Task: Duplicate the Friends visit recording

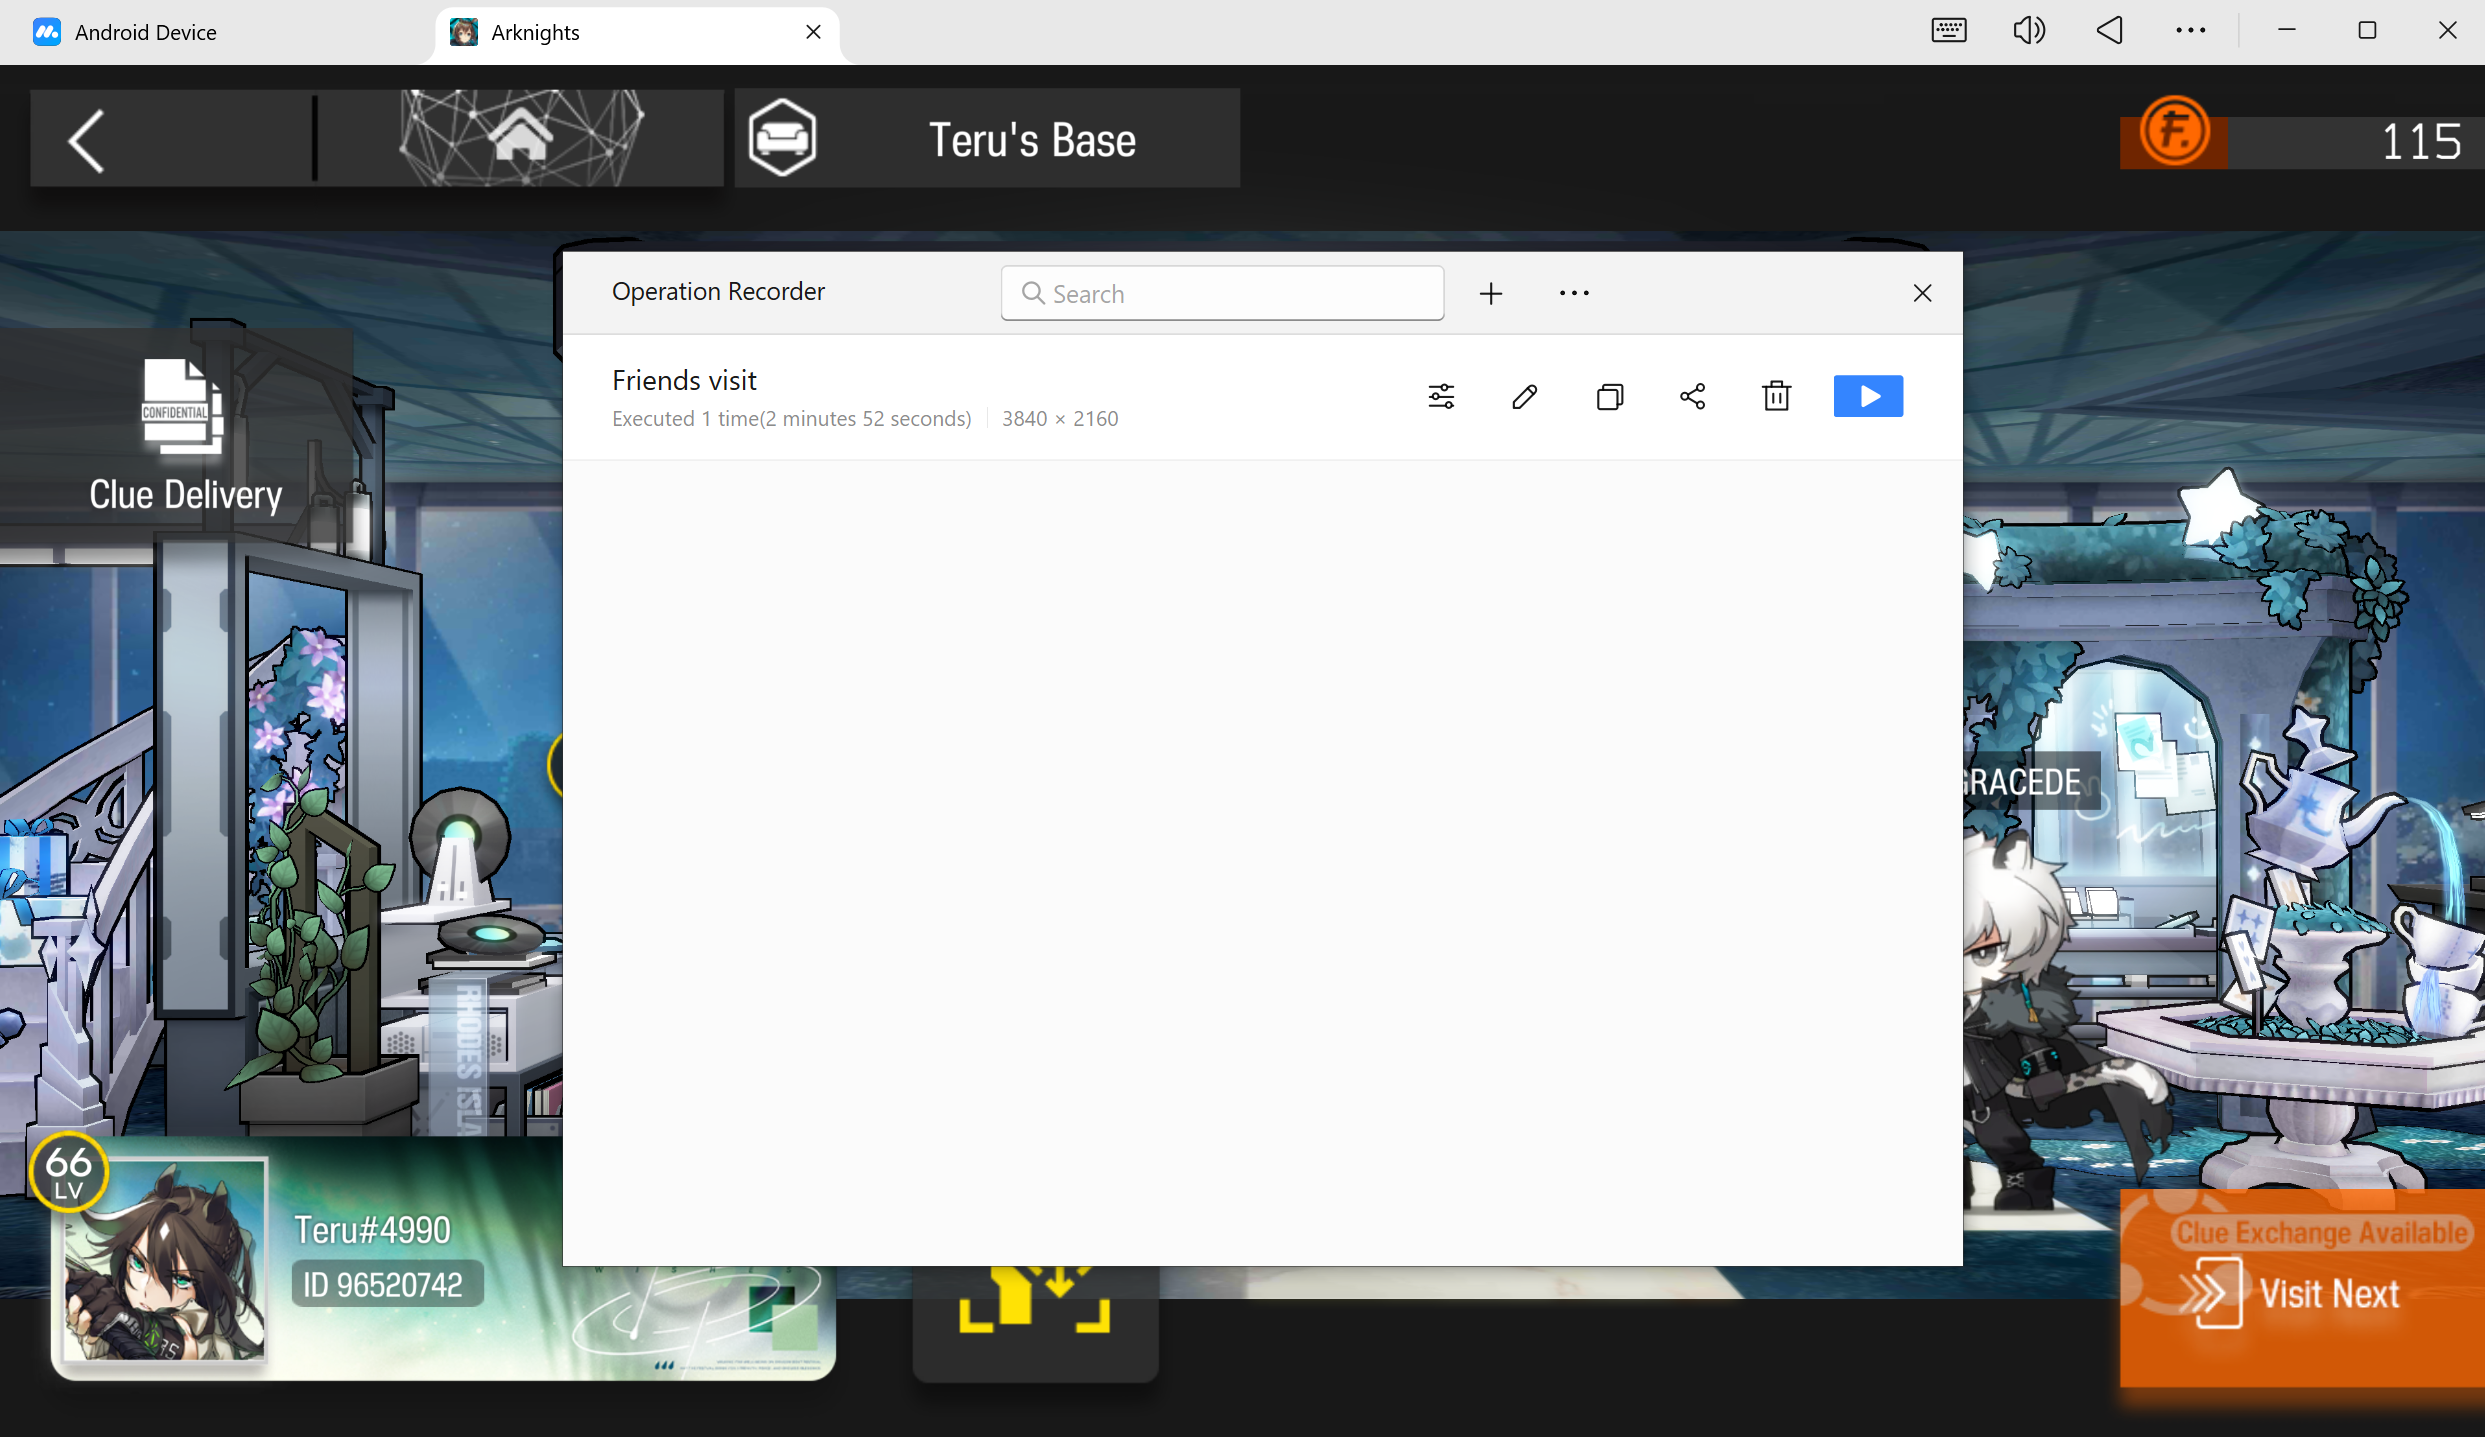Action: [x=1609, y=396]
